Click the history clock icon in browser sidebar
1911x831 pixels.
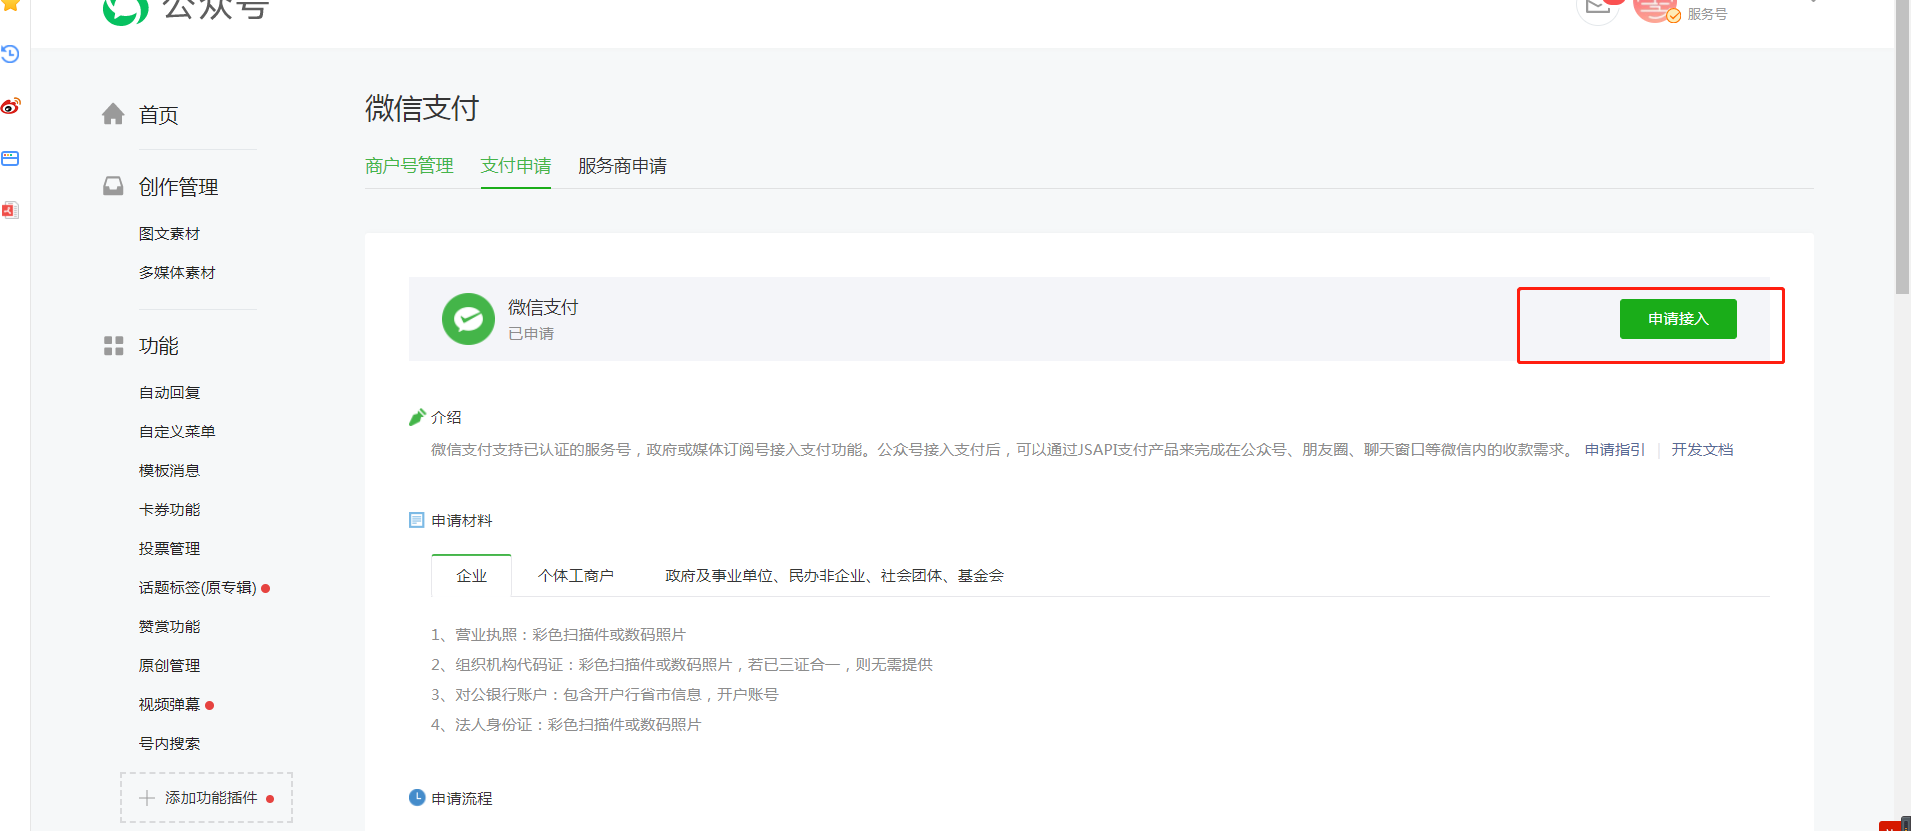10,54
